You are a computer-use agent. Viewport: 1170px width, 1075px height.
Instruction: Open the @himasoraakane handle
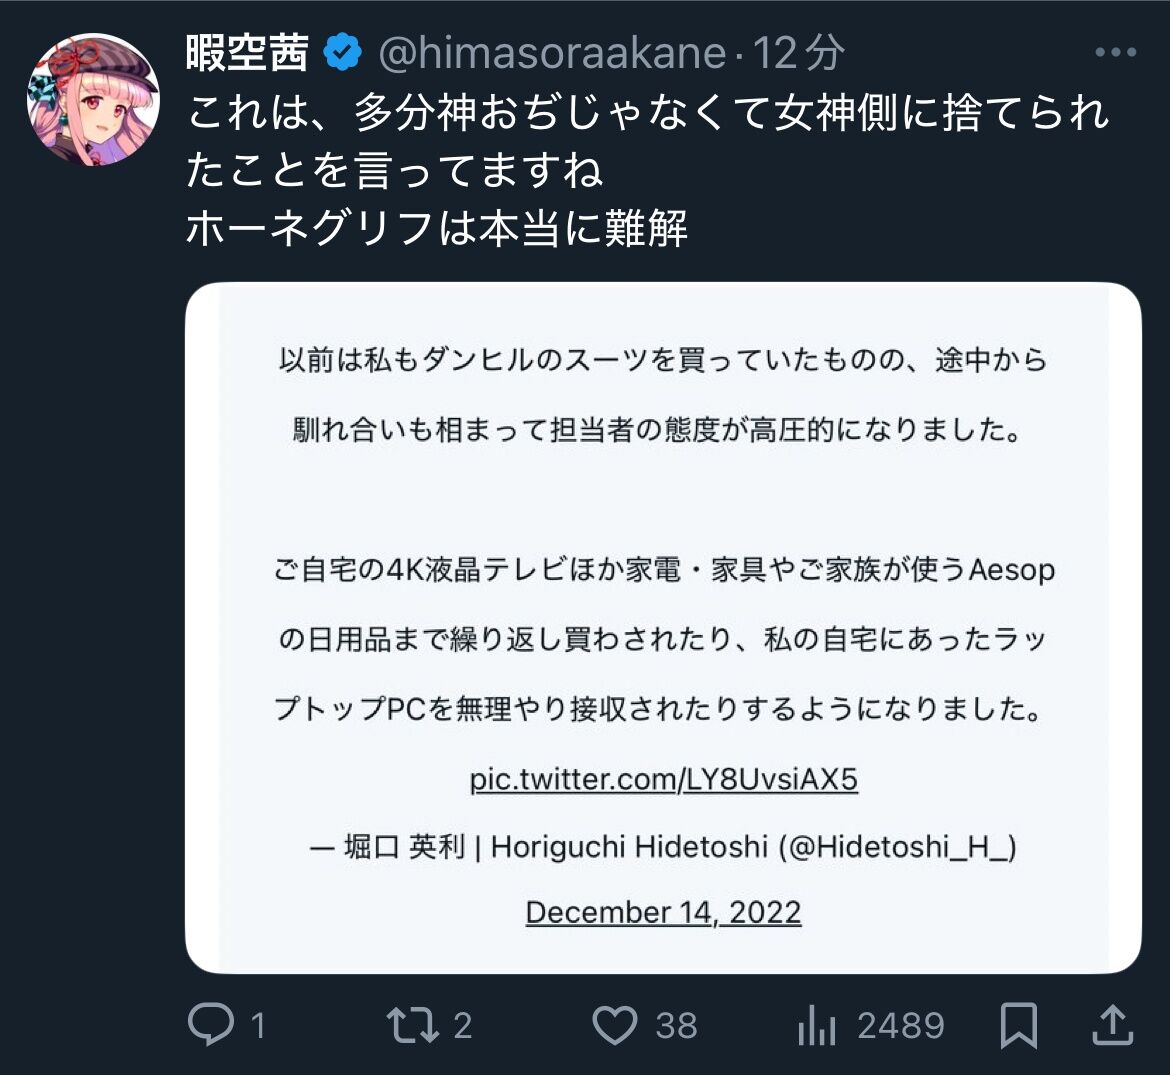(x=552, y=53)
